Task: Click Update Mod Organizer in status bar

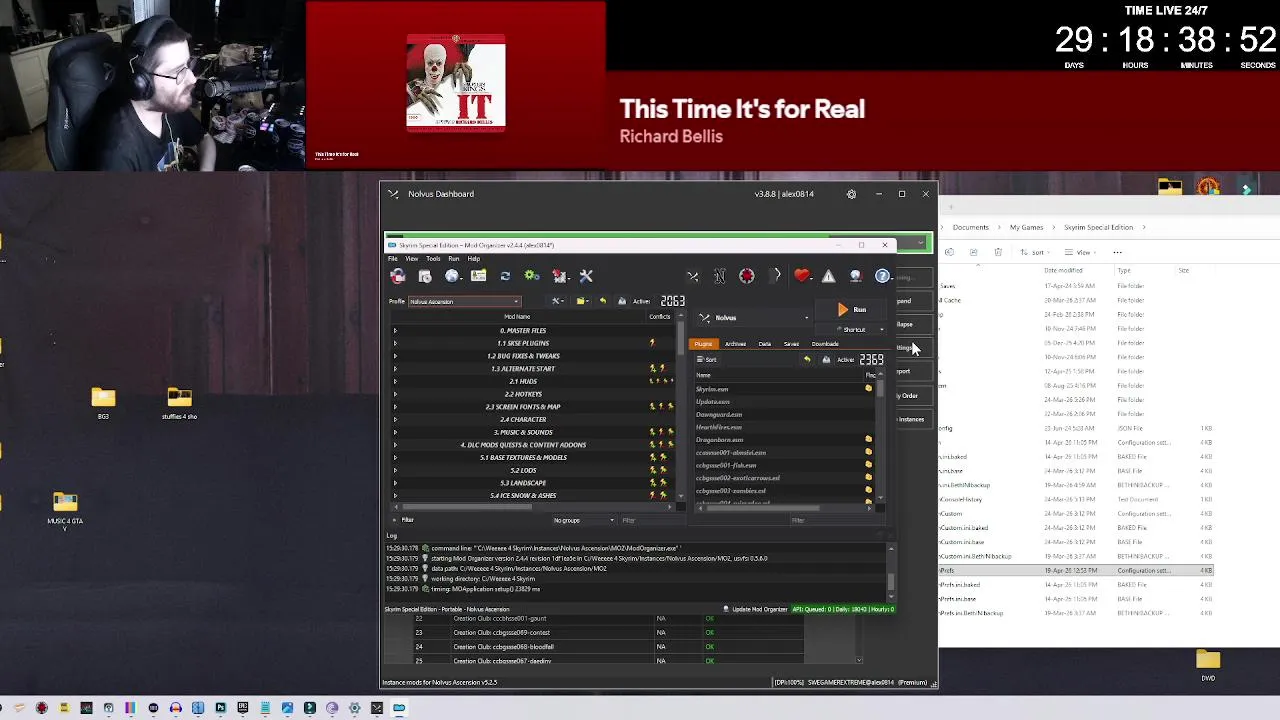Action: click(754, 609)
